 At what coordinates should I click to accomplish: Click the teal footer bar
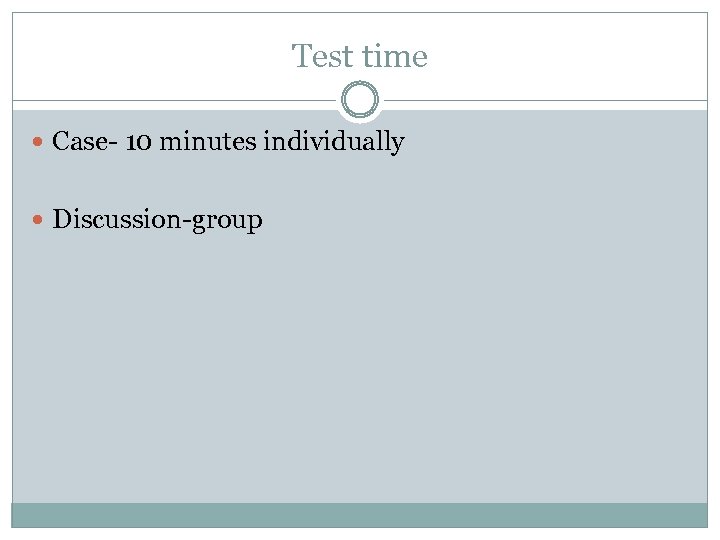pyautogui.click(x=360, y=515)
